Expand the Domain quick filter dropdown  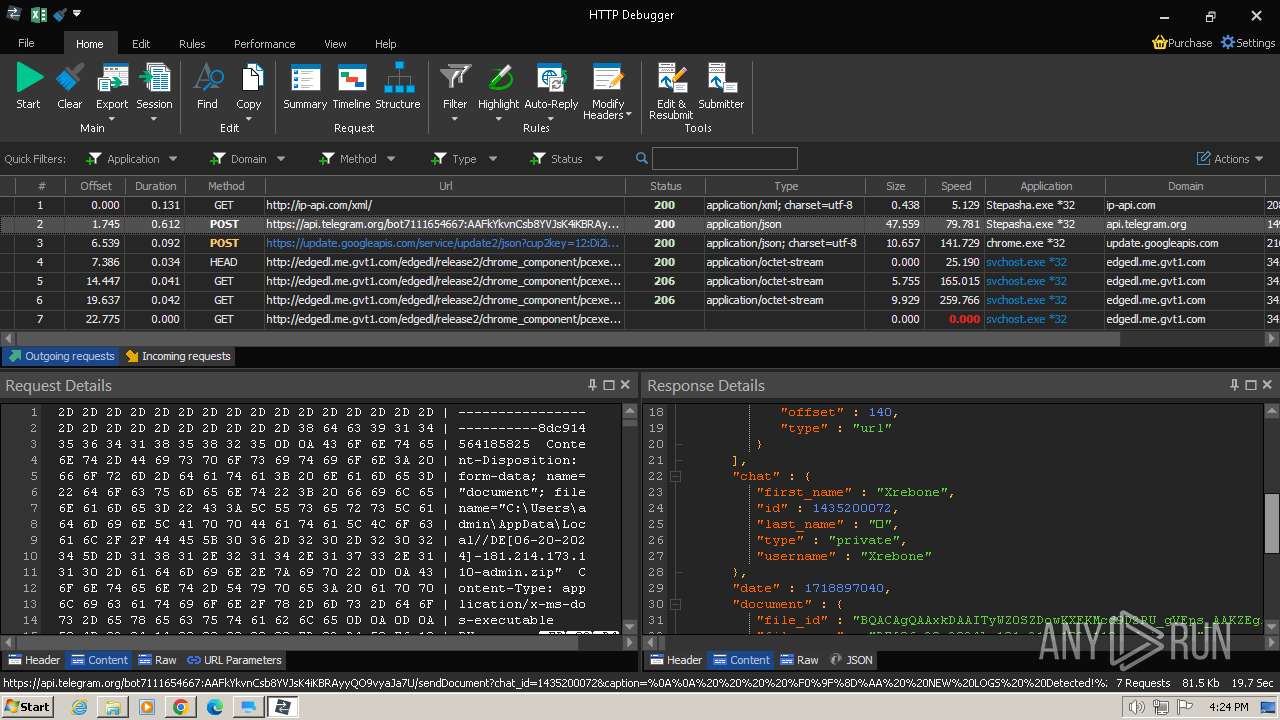click(281, 159)
